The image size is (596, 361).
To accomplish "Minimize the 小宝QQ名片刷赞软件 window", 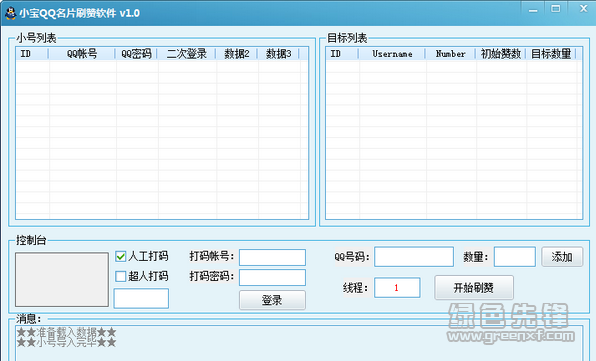I will coord(533,10).
